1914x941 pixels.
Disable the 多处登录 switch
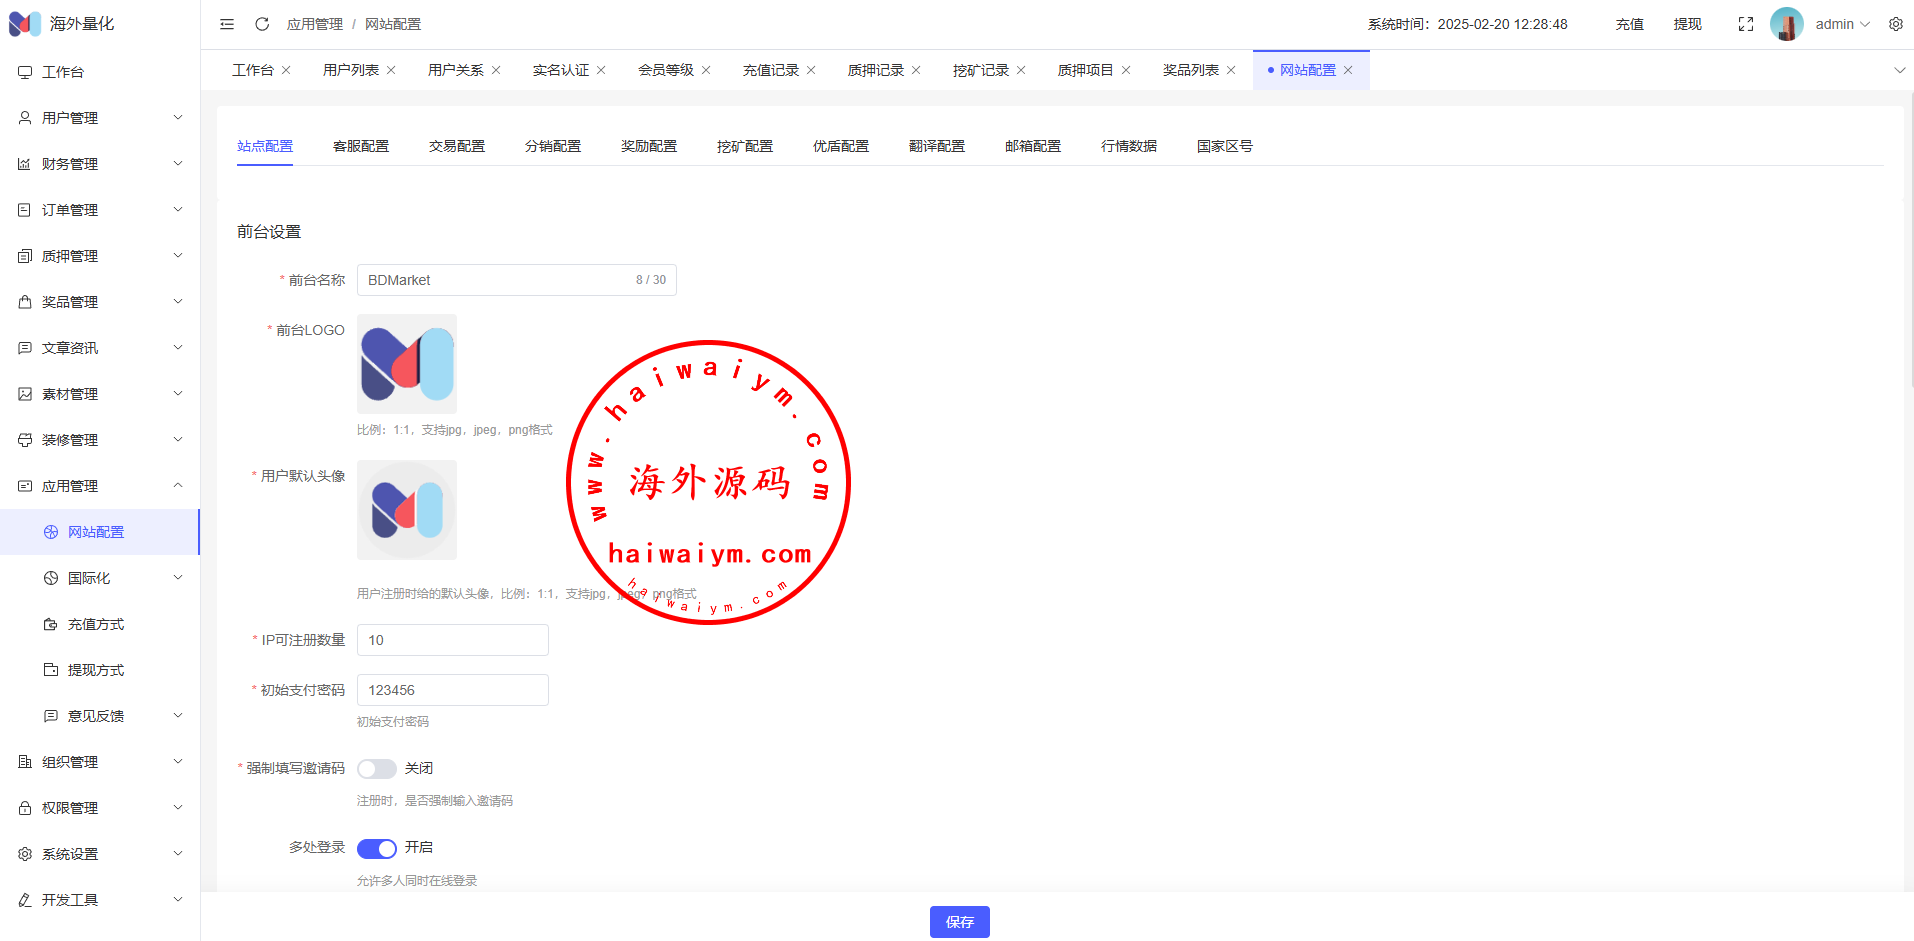click(x=377, y=848)
